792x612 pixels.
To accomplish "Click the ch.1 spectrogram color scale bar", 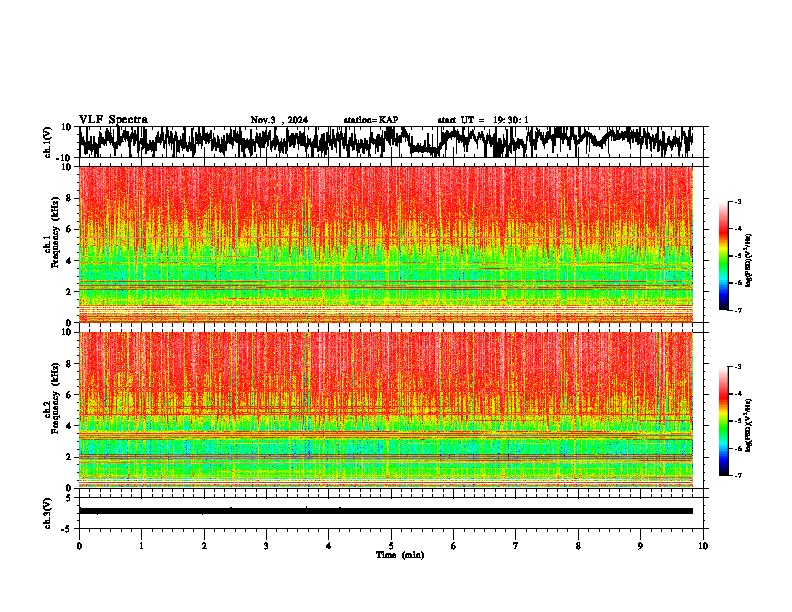I will (x=724, y=256).
